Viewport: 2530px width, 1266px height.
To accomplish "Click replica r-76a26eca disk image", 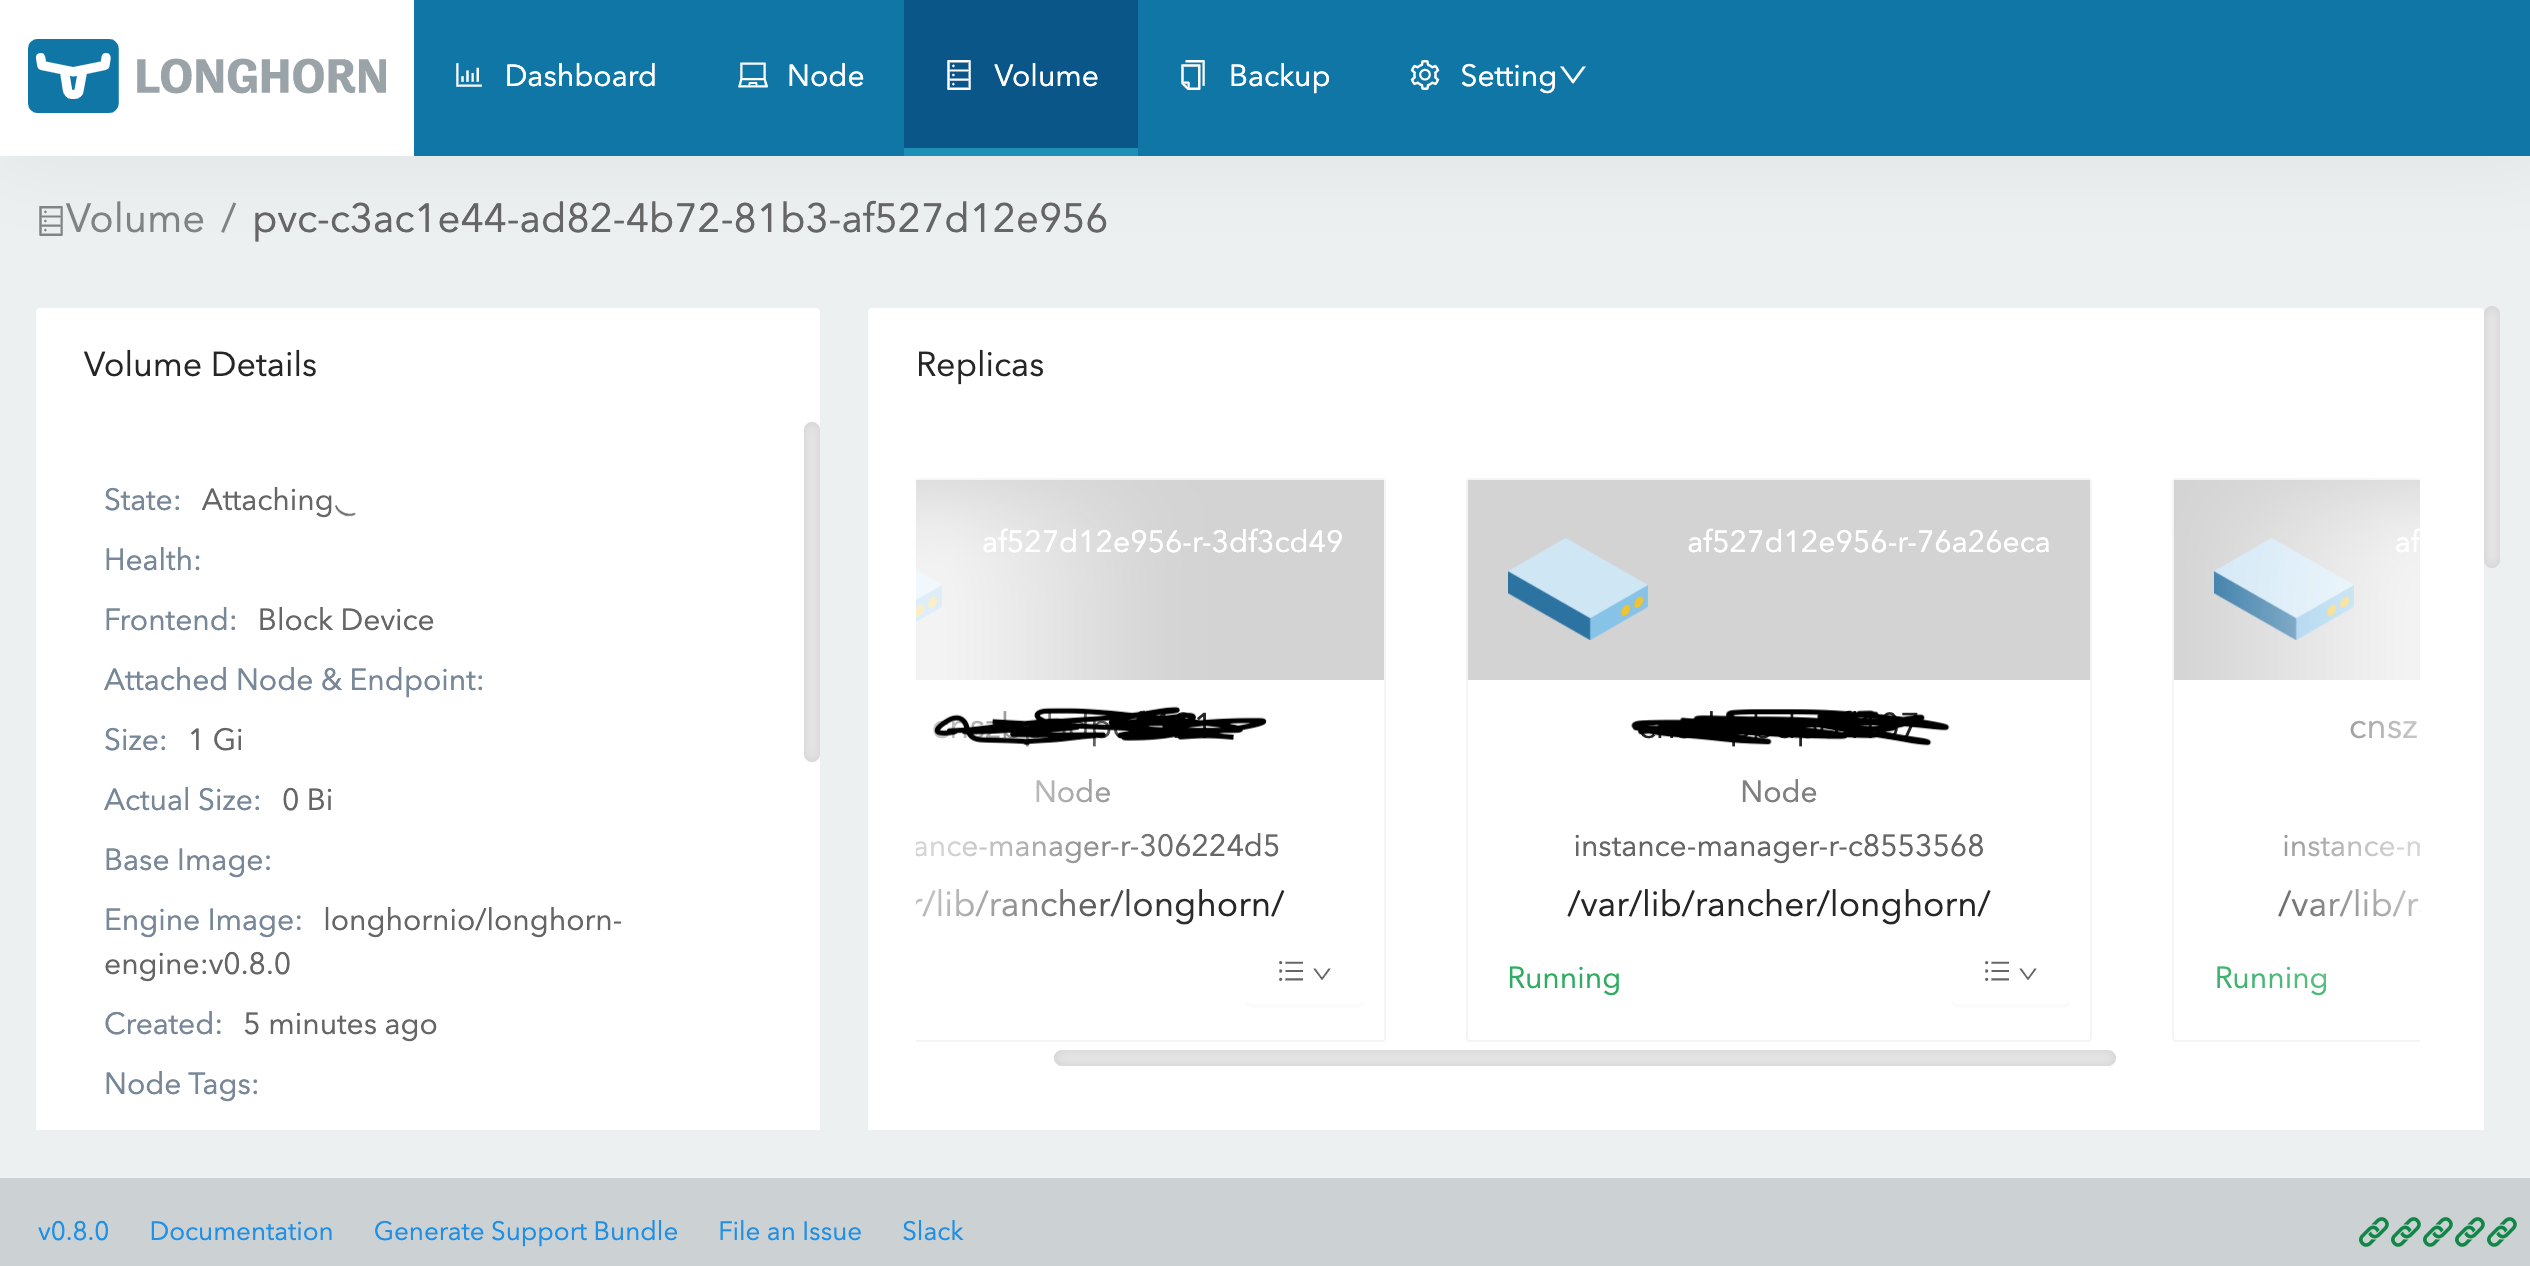I will point(1577,588).
